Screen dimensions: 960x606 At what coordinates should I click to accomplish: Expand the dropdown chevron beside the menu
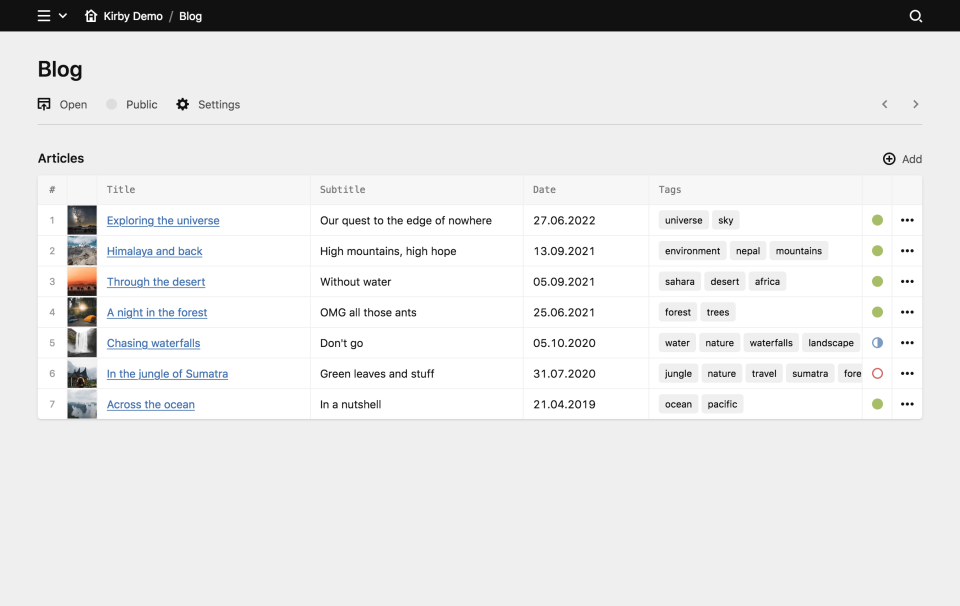63,16
